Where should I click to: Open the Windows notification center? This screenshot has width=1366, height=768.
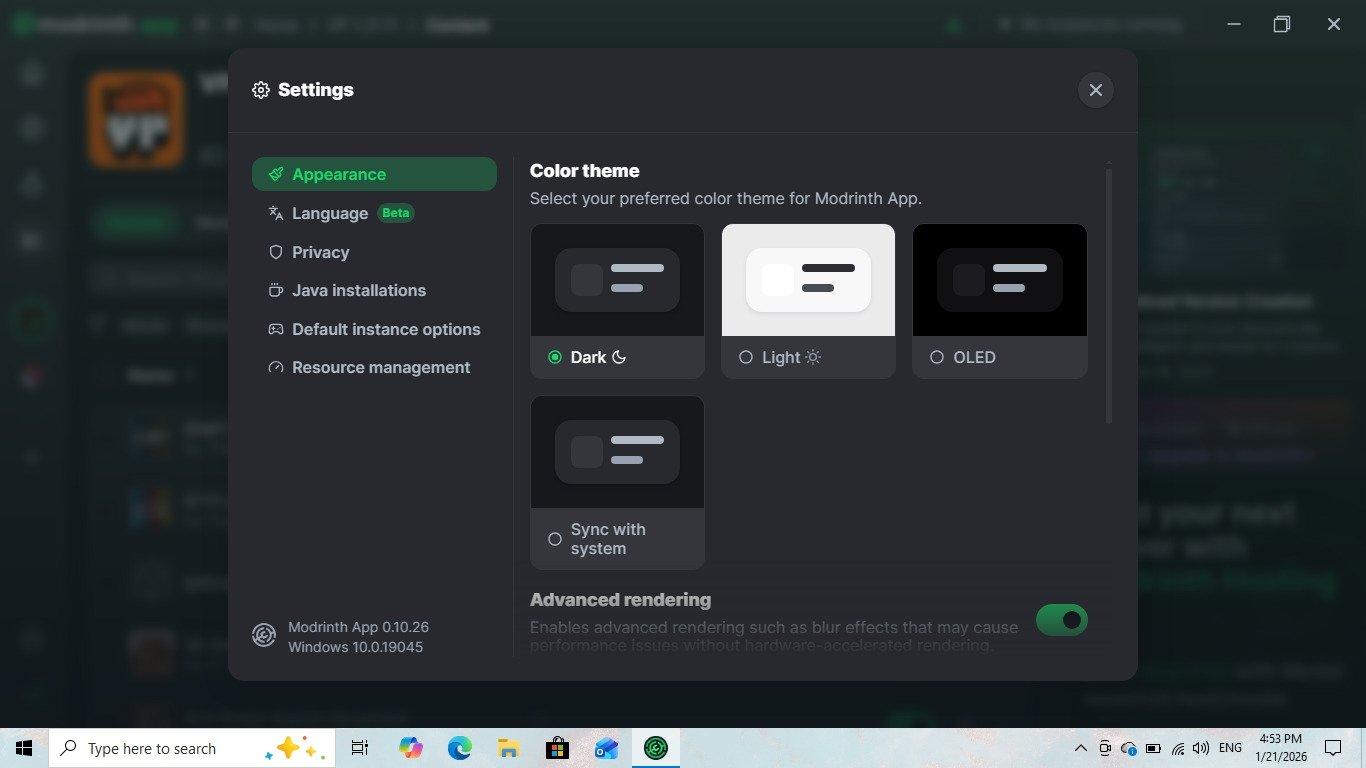coord(1332,748)
